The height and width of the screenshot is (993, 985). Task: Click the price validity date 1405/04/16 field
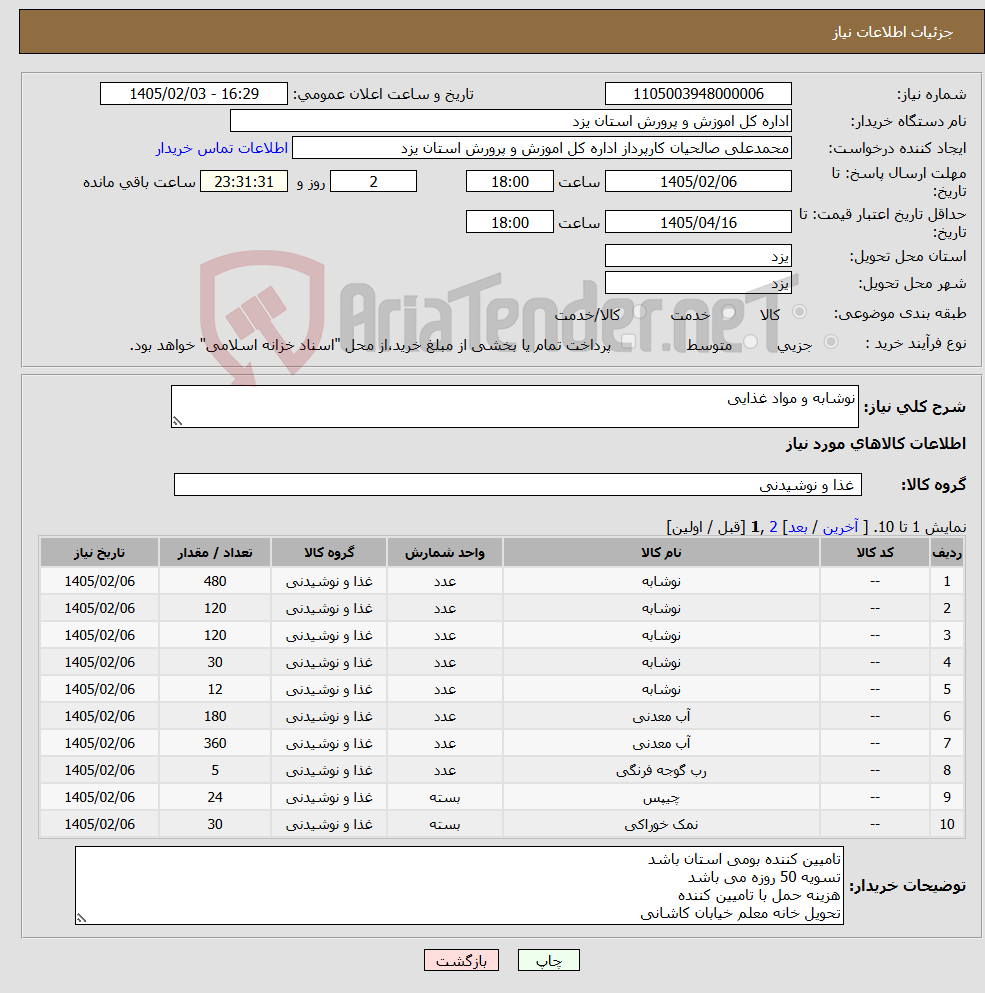click(x=698, y=222)
